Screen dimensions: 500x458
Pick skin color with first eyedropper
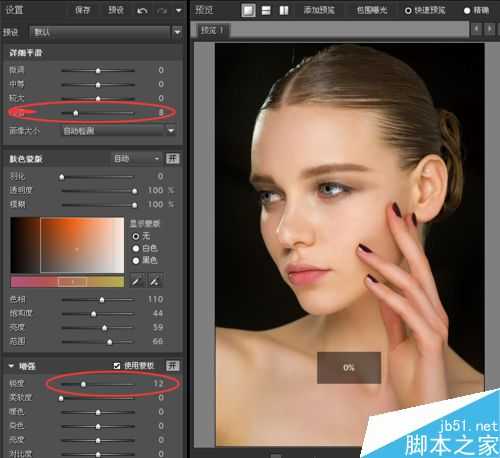tap(137, 281)
